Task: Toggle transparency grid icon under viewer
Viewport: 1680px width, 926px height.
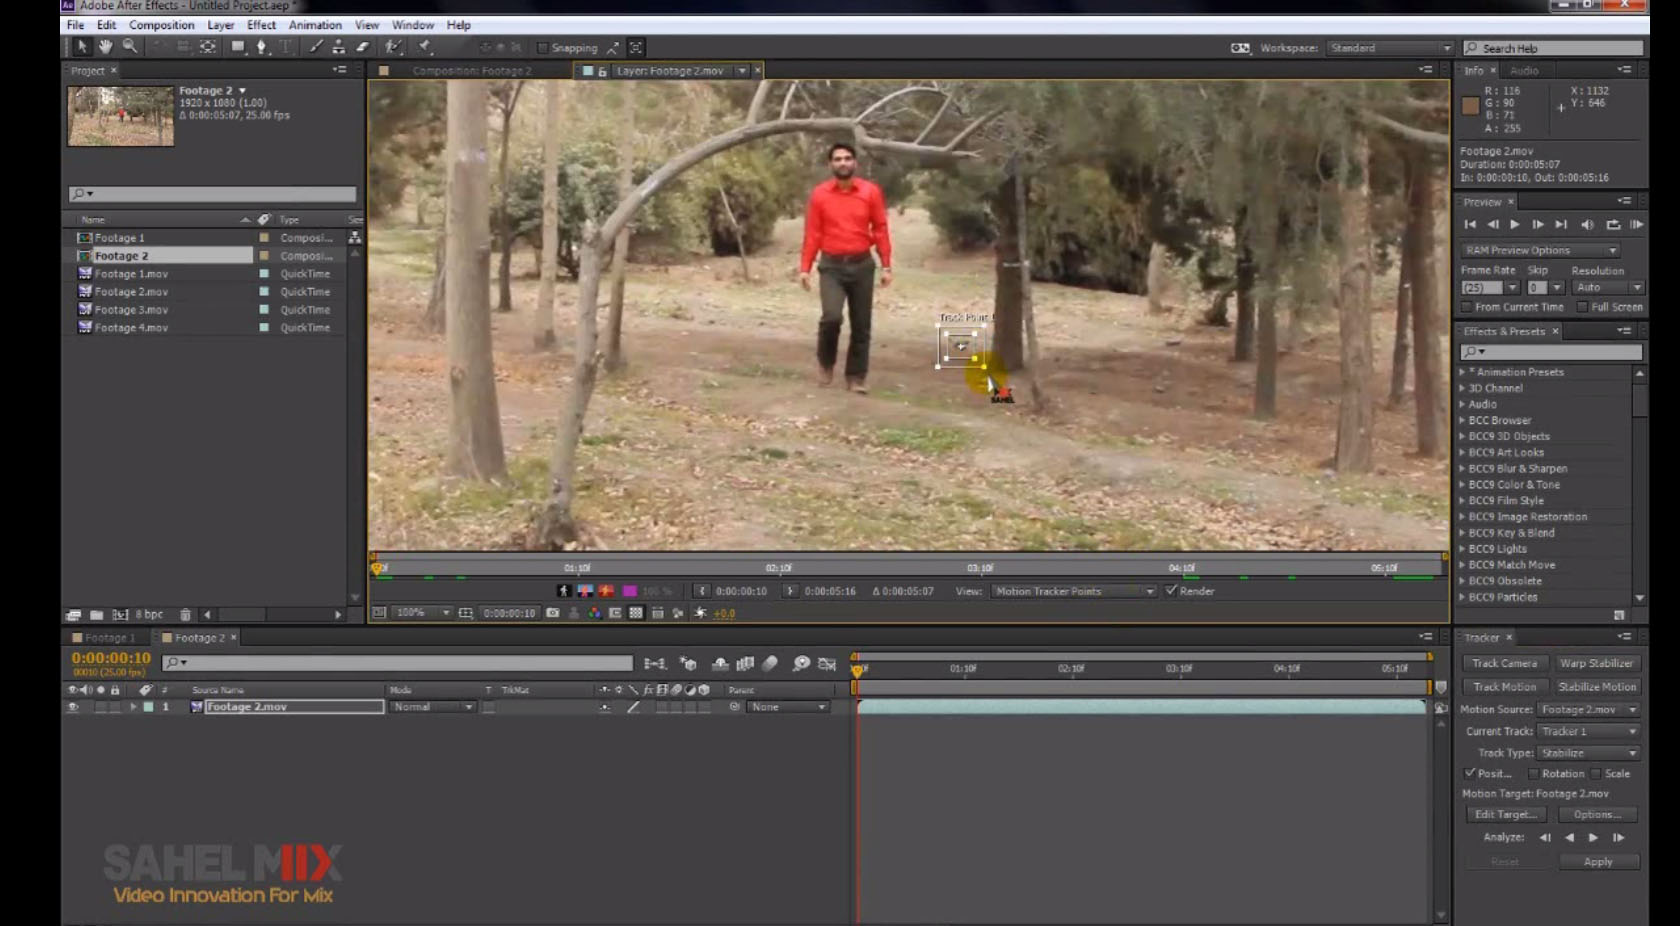Action: (636, 613)
